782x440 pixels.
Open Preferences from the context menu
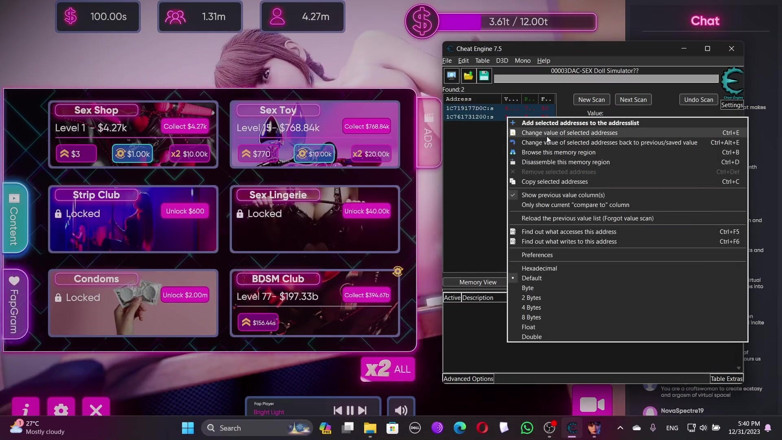627,255
